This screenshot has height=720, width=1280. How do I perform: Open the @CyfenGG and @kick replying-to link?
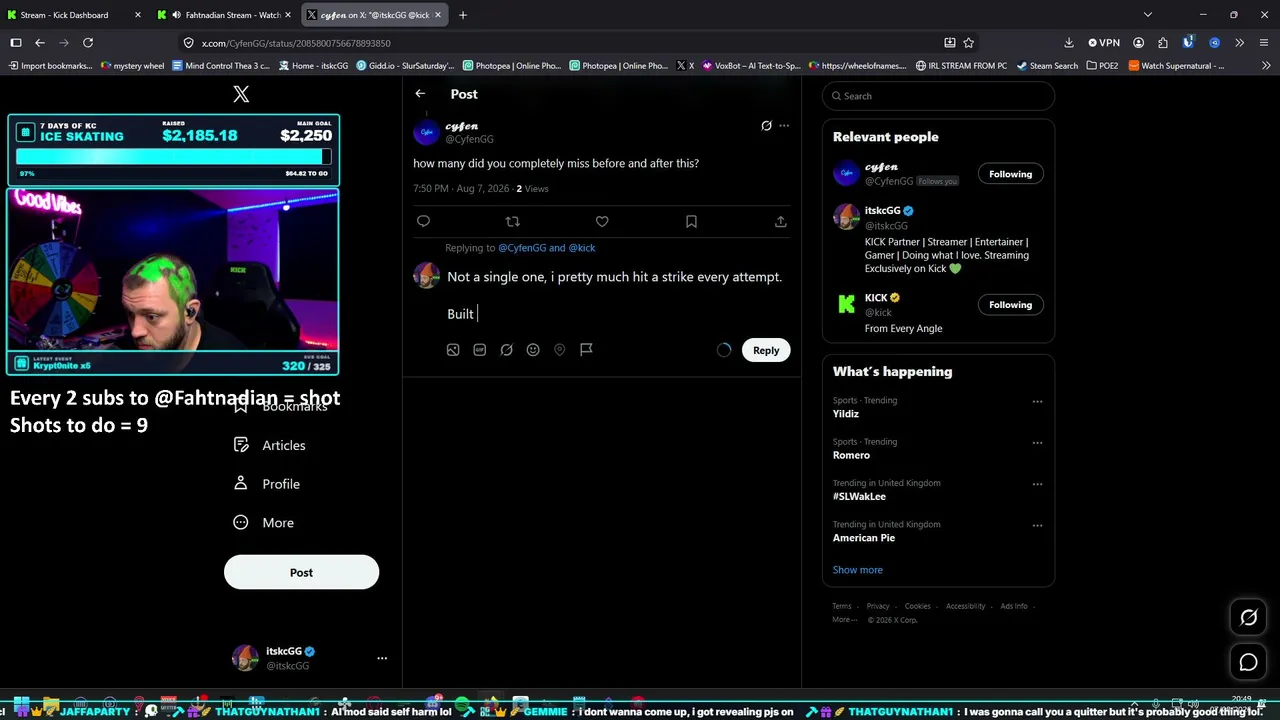coord(546,248)
